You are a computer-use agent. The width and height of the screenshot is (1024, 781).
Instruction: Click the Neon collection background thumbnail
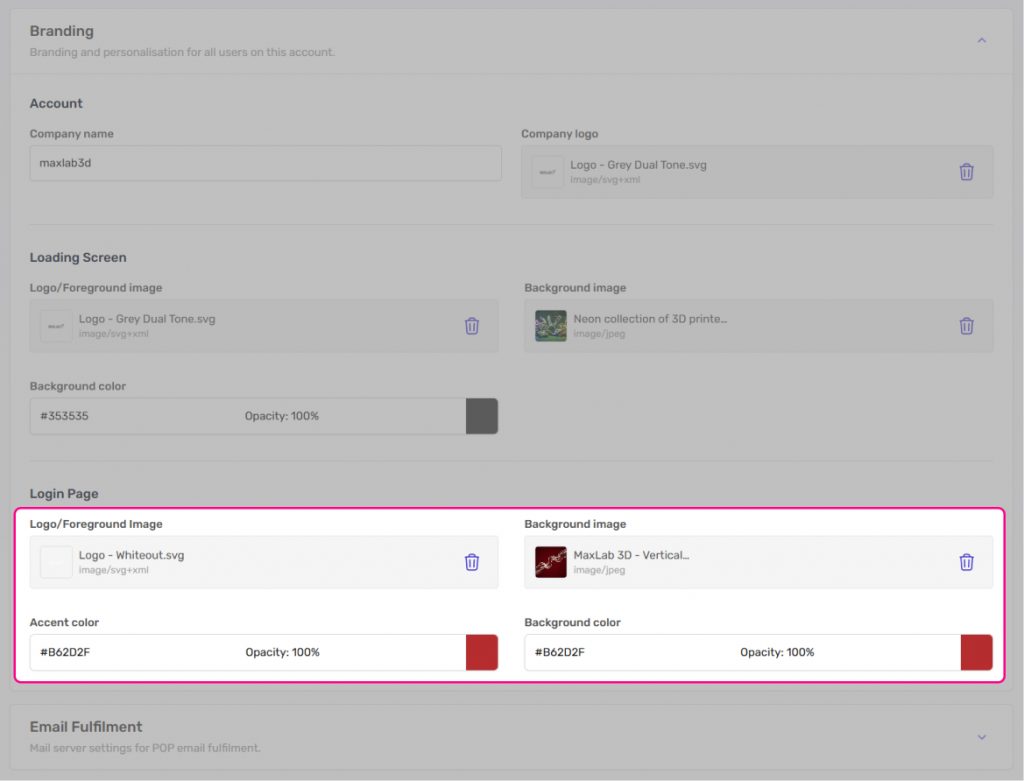(550, 326)
